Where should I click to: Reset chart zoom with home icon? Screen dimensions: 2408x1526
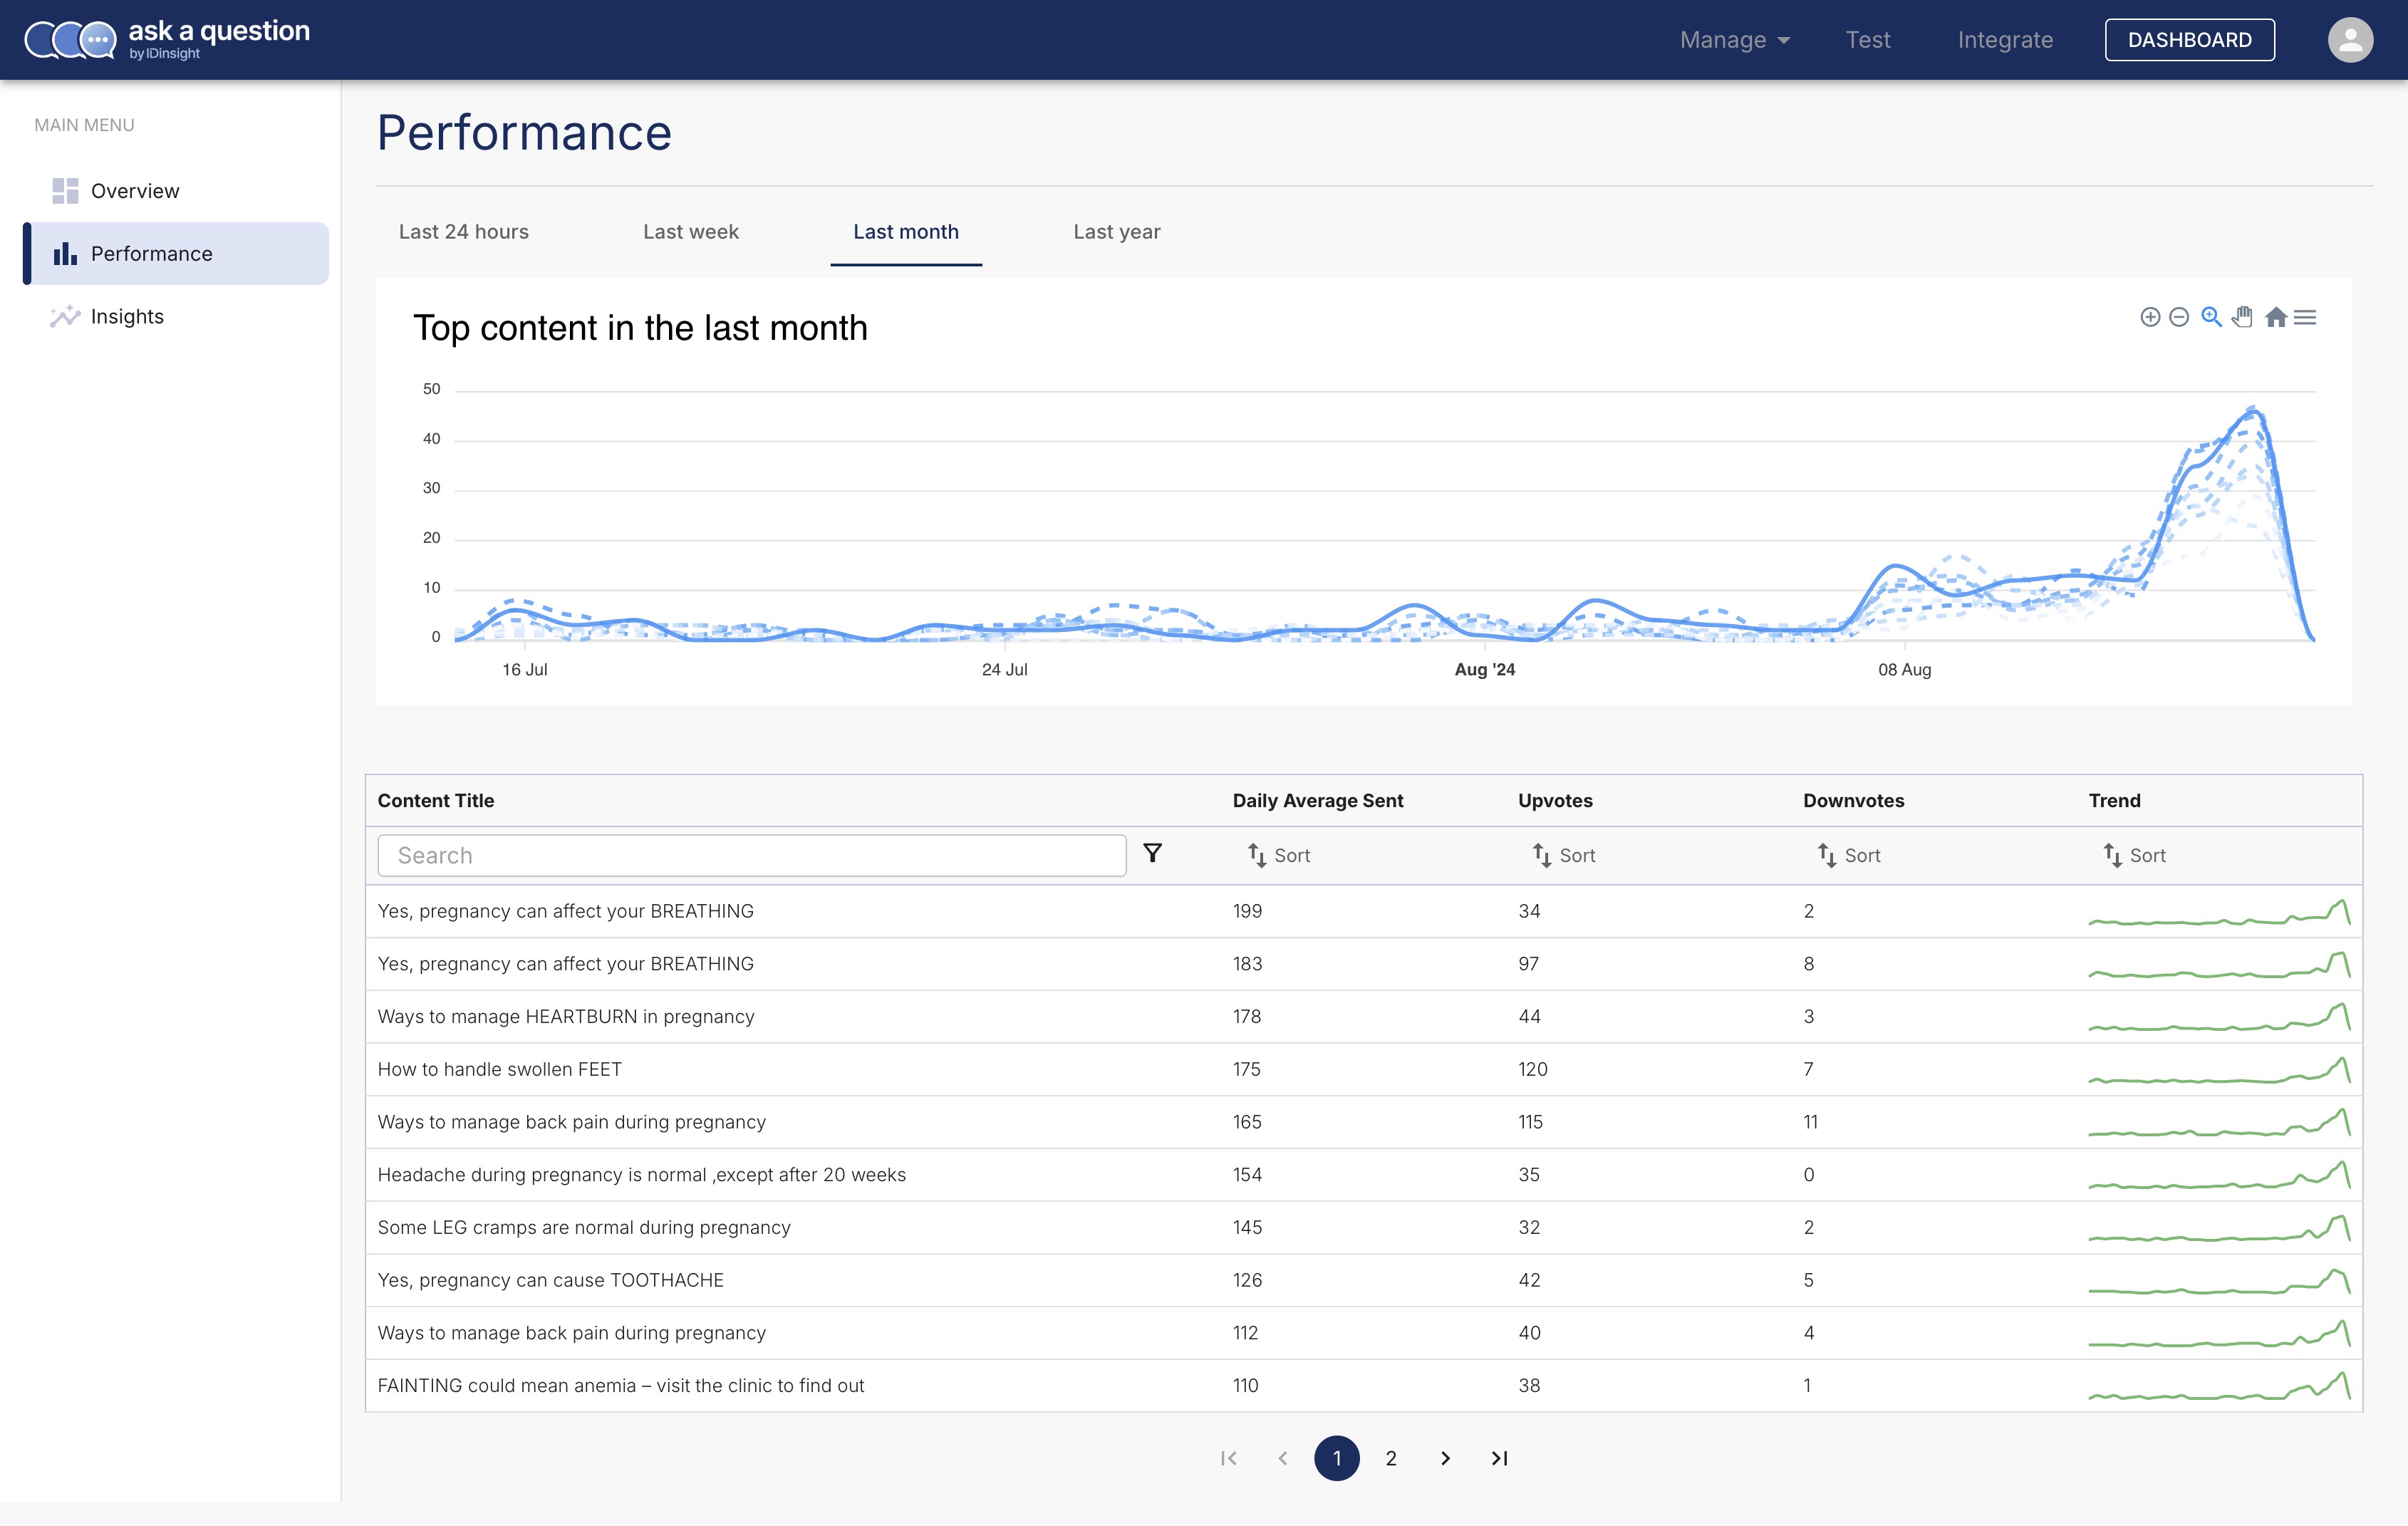[2276, 317]
